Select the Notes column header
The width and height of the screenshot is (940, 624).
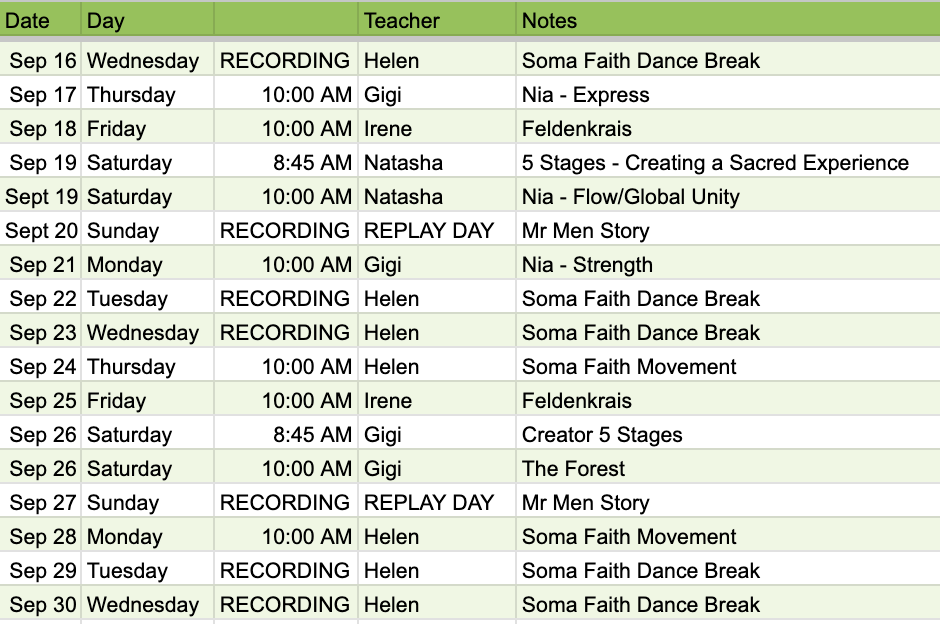click(728, 20)
